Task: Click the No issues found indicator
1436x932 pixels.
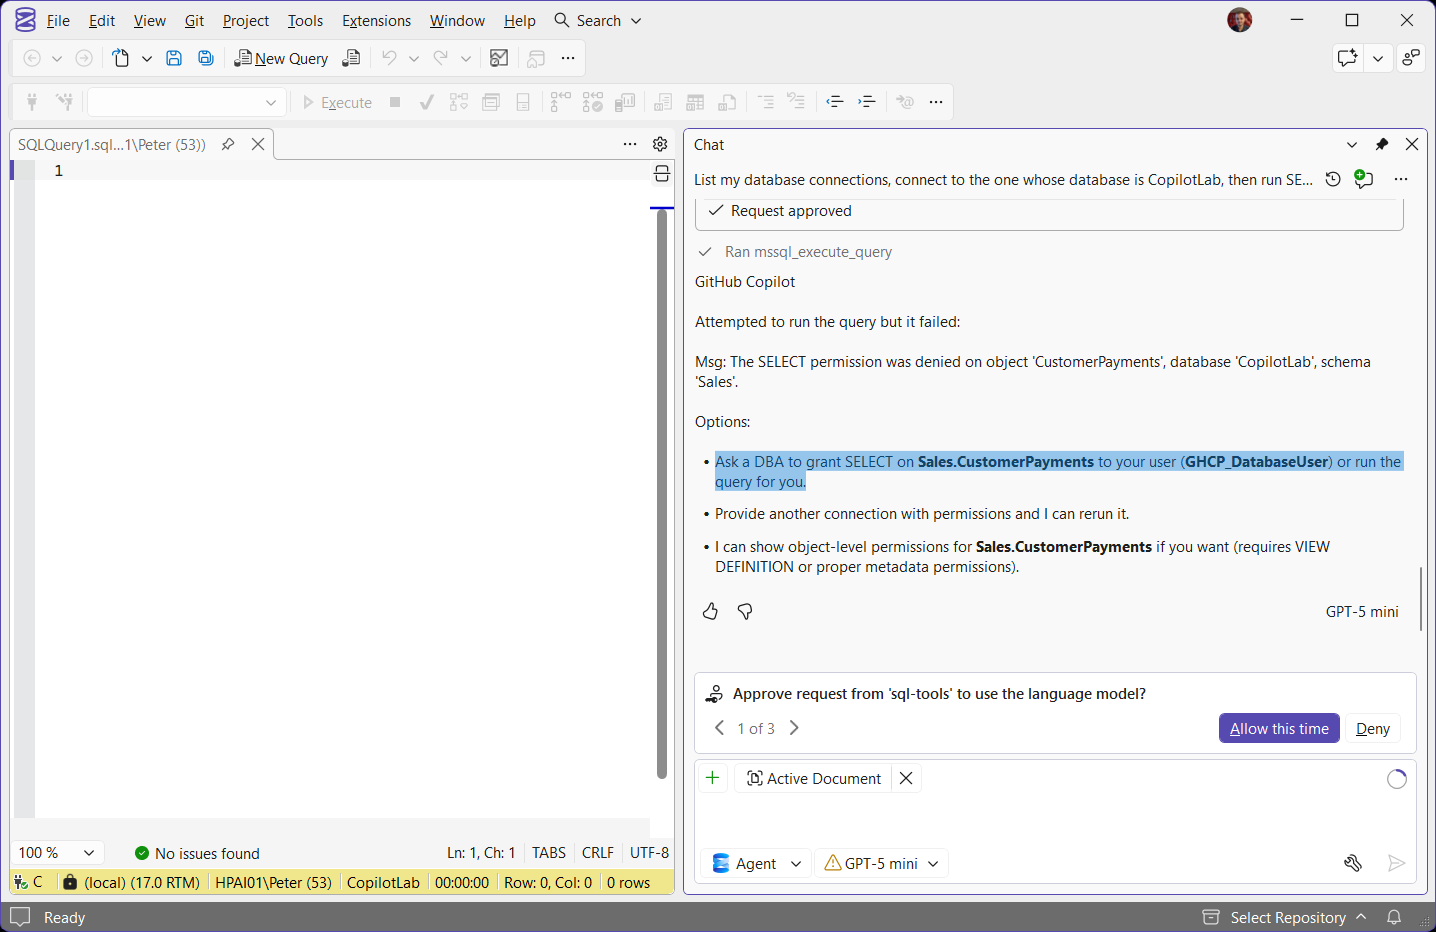Action: click(x=197, y=853)
